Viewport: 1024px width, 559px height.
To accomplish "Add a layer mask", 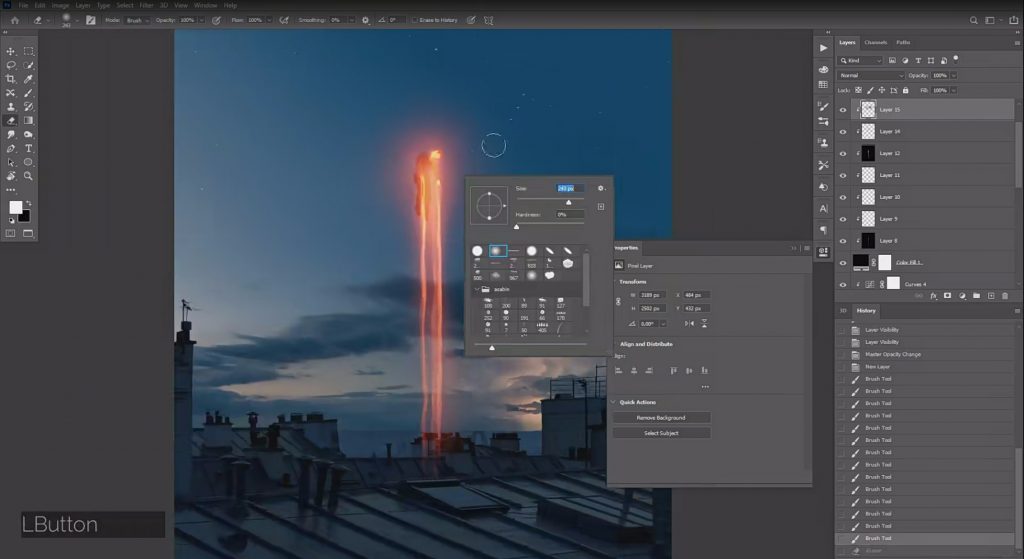I will click(x=948, y=296).
